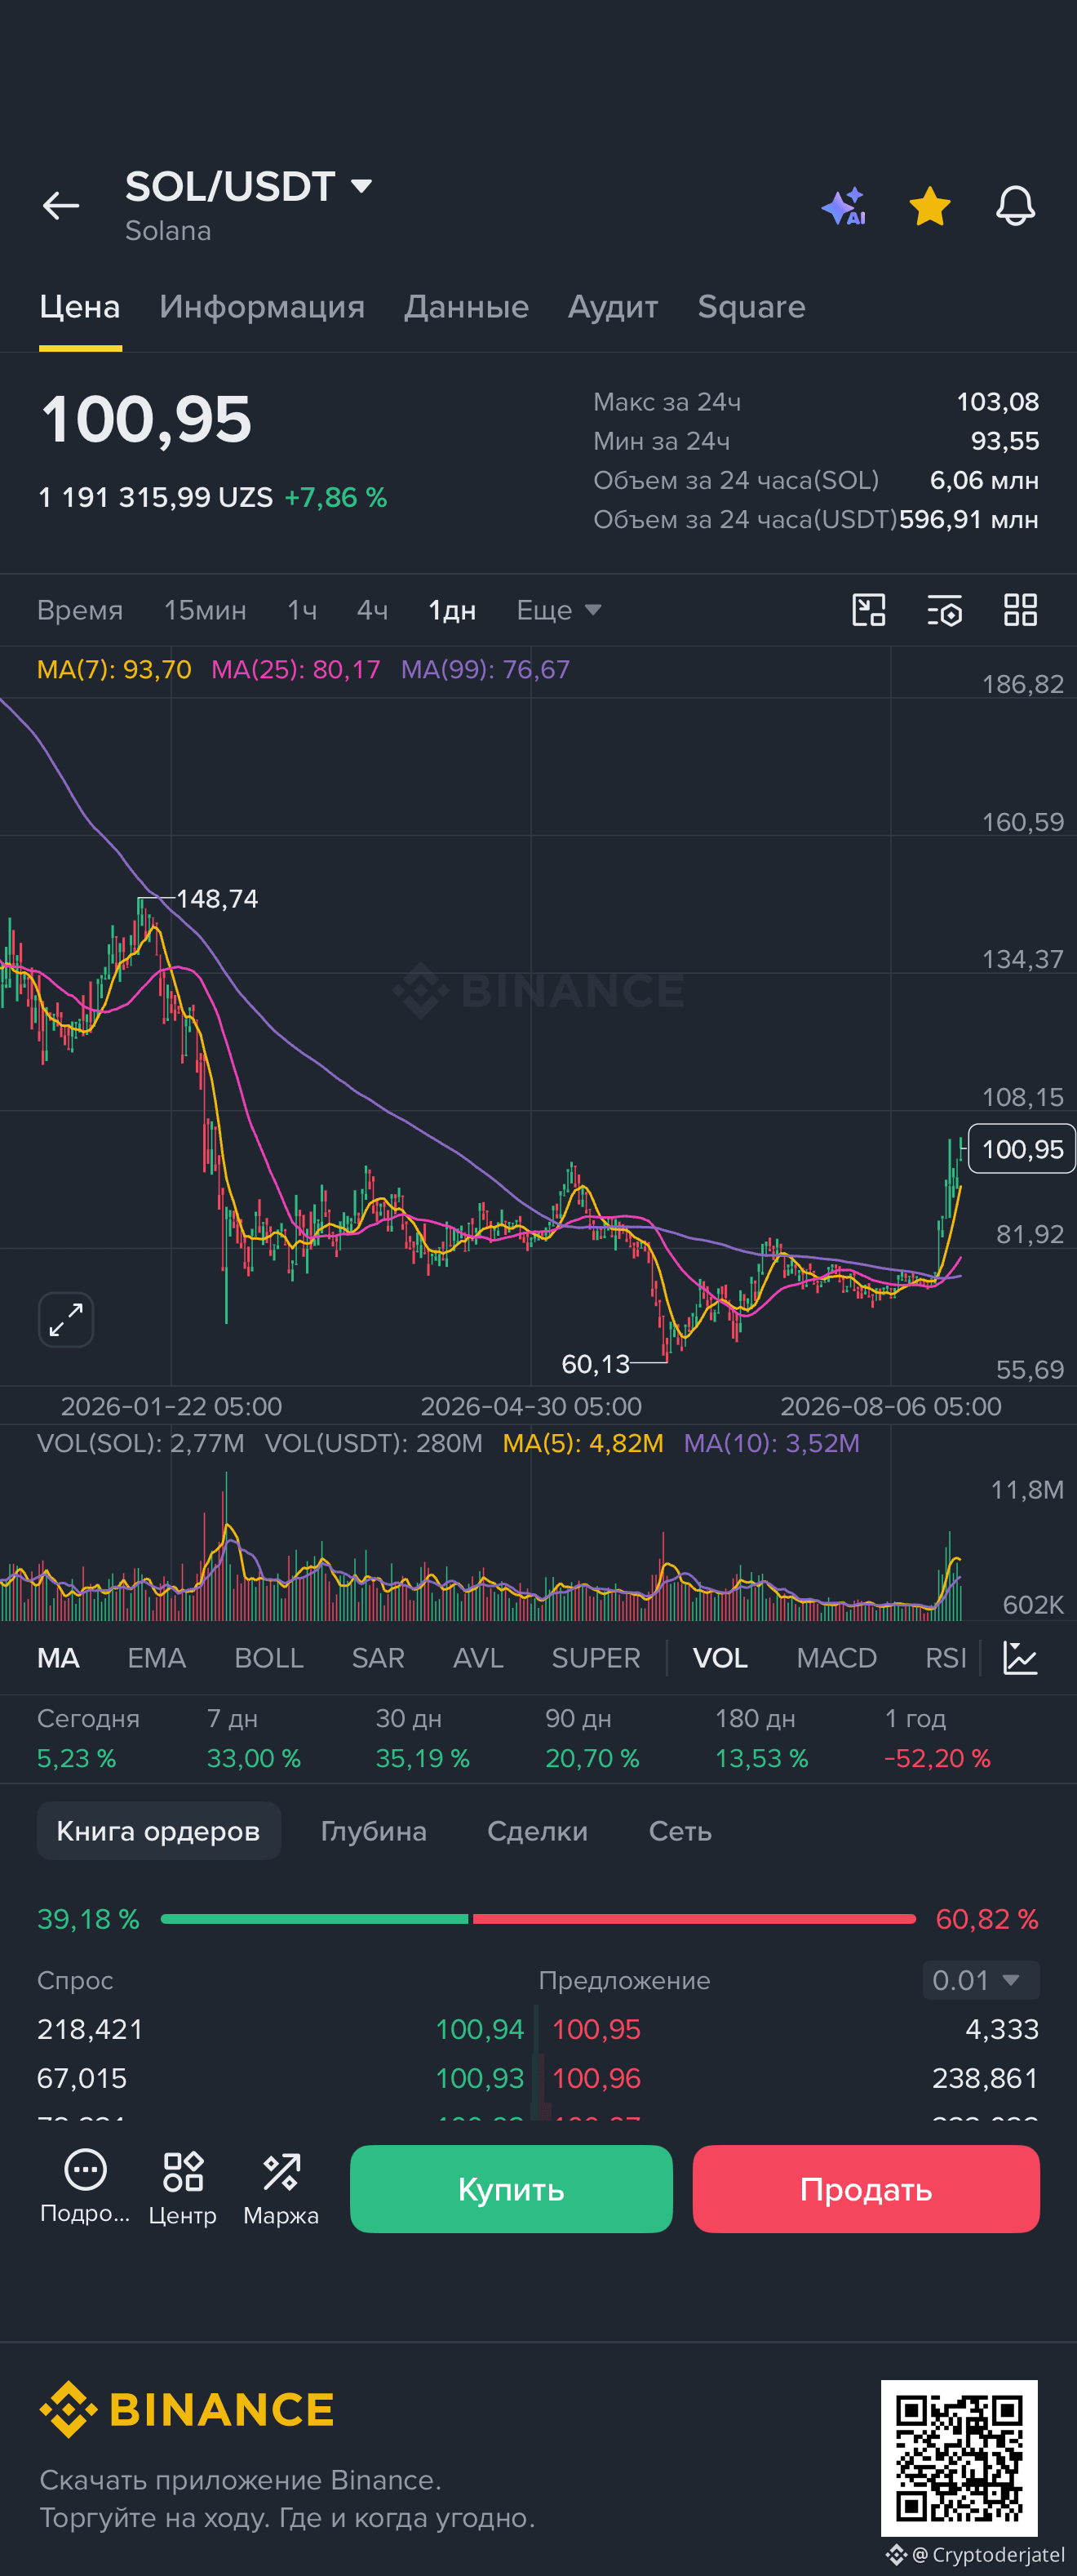Open the Данные tab
The width and height of the screenshot is (1077, 2576).
pyautogui.click(x=466, y=307)
